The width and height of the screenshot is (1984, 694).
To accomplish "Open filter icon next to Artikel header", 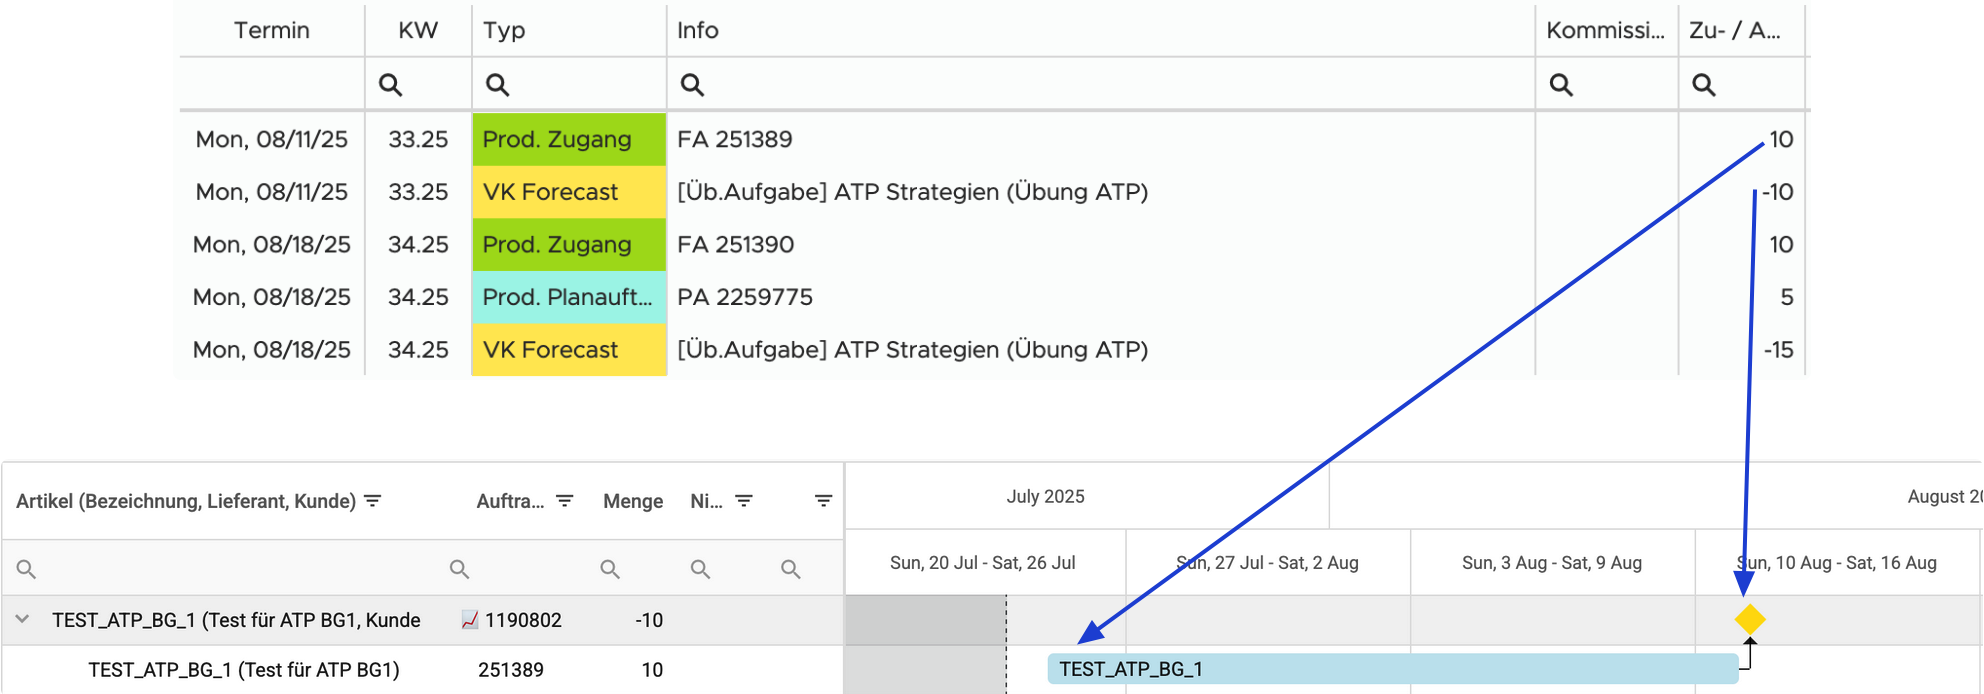I will pos(373,501).
